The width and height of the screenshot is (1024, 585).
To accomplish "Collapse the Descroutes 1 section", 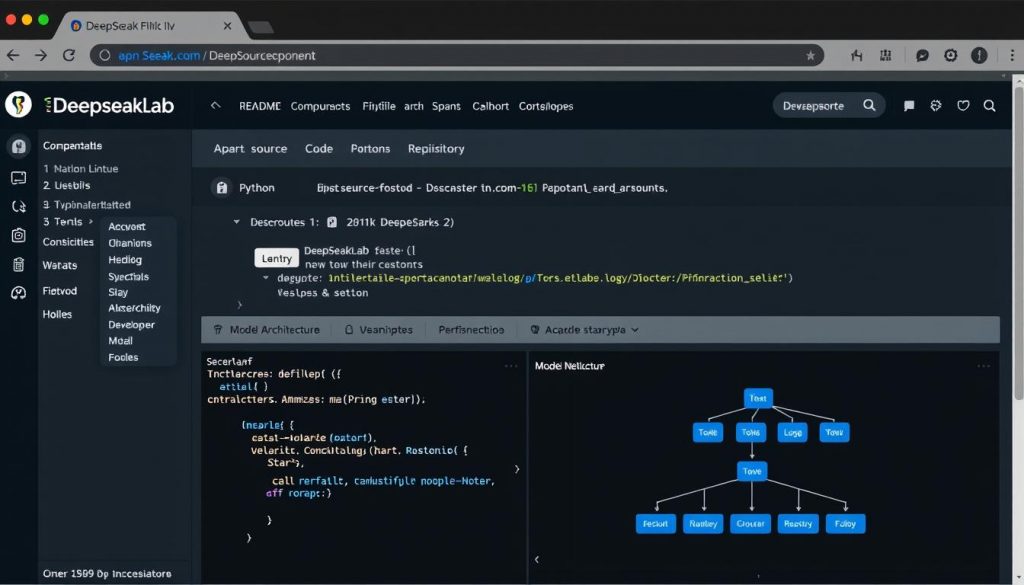I will (236, 222).
